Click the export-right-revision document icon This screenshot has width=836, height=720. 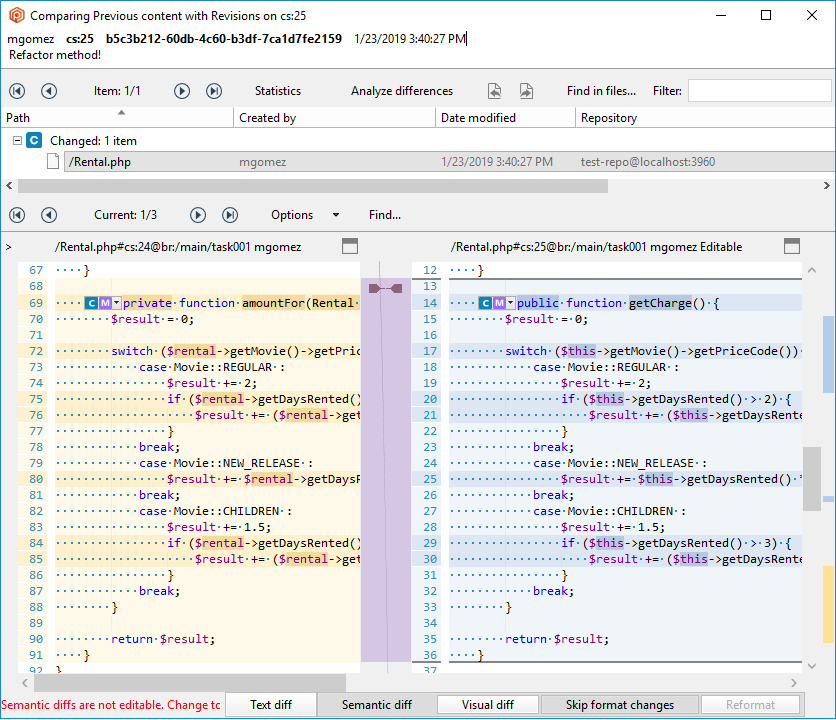[x=526, y=90]
